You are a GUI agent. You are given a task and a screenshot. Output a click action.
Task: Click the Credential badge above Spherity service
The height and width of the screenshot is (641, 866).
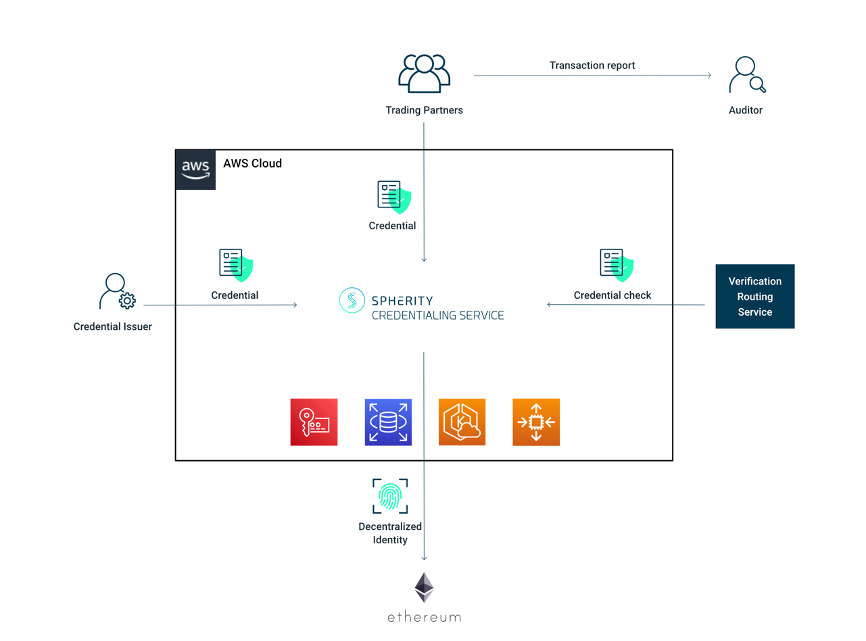point(392,195)
